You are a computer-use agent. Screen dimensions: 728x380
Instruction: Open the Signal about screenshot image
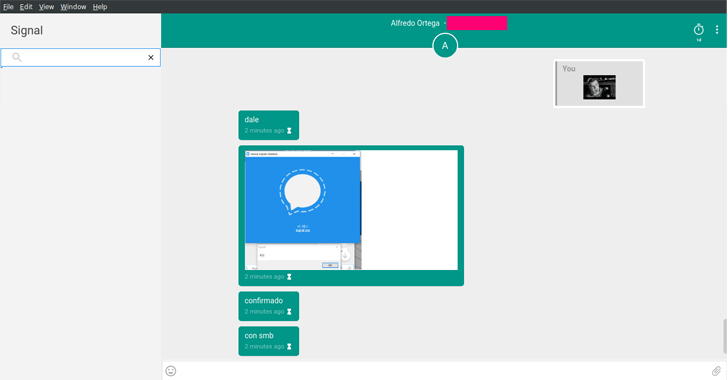coord(351,210)
